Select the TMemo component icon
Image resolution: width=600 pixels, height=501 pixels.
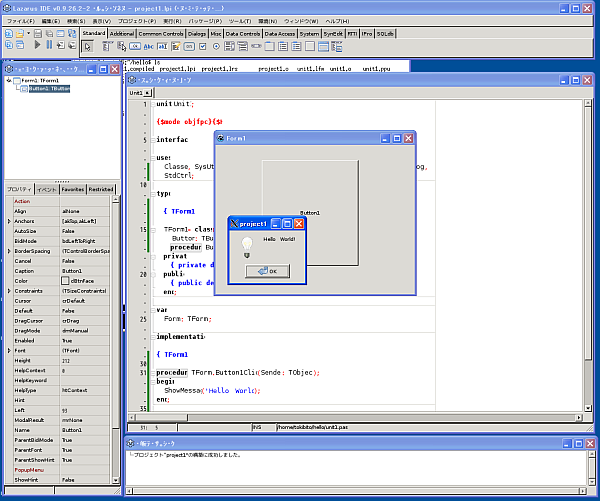[x=176, y=47]
